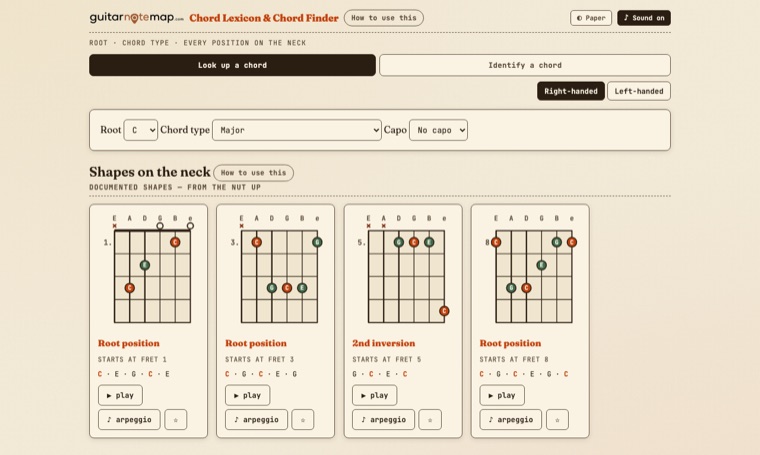The image size is (760, 455).
Task: Star the 2nd inversion chord shape
Action: 430,420
